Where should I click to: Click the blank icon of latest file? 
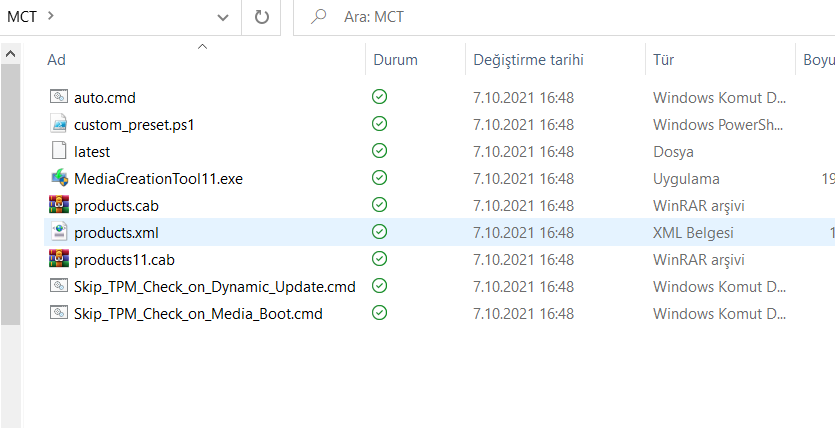tap(59, 152)
